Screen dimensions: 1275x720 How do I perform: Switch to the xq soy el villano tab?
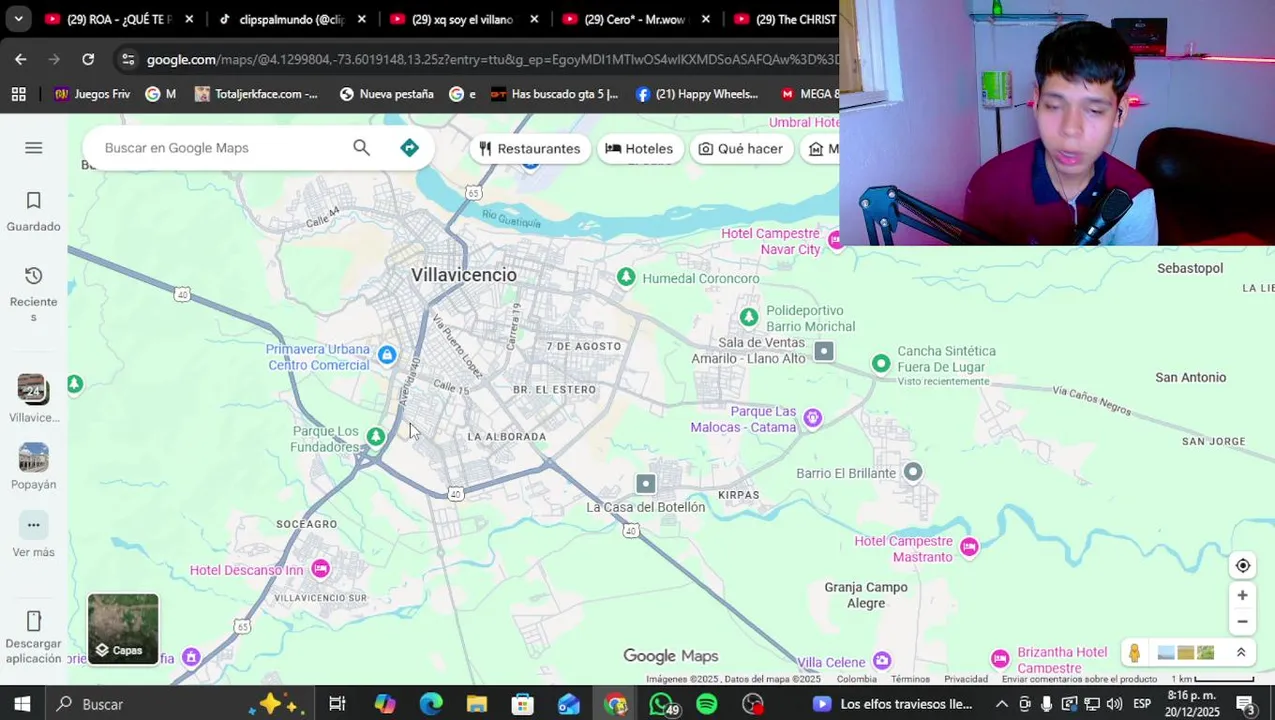462,19
